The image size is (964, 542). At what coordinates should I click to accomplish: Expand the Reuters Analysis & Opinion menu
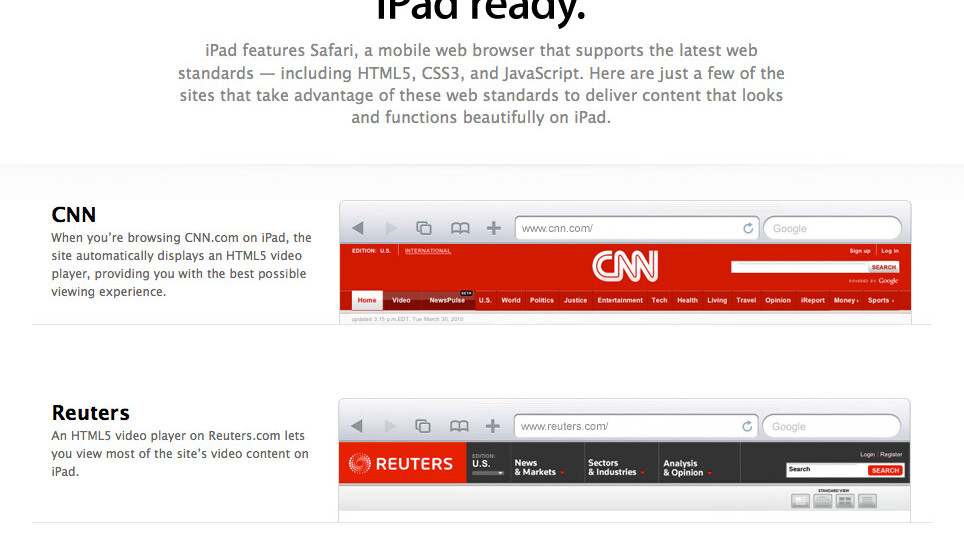click(687, 468)
